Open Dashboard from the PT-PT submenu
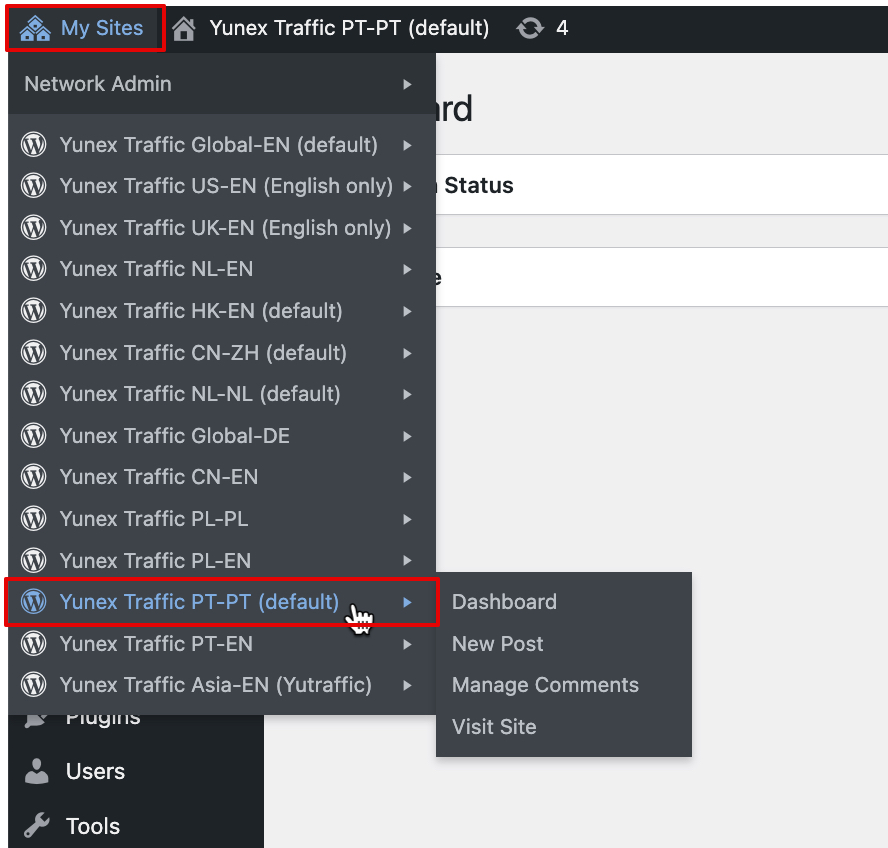Screen dimensions: 888x848 (504, 602)
